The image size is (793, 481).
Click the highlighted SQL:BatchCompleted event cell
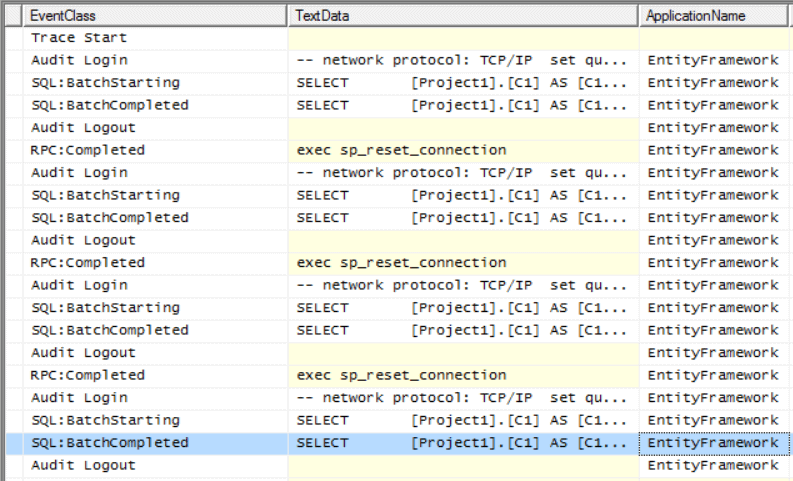(x=155, y=443)
